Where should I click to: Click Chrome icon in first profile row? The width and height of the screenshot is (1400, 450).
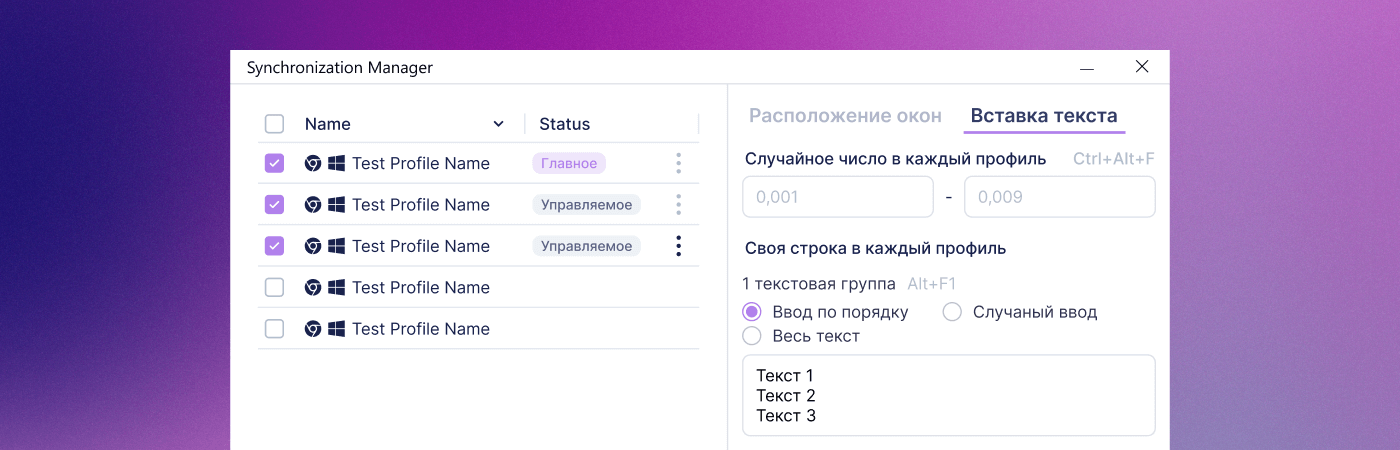pyautogui.click(x=313, y=164)
